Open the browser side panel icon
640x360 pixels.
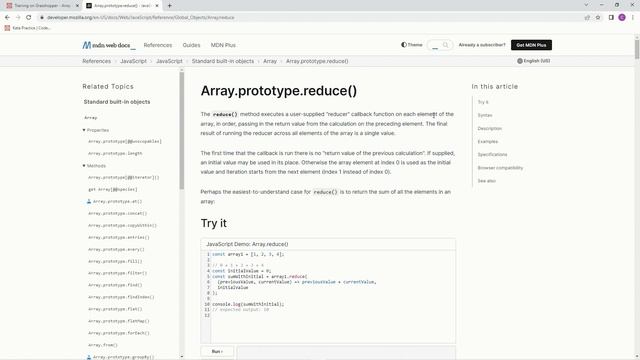click(x=611, y=18)
